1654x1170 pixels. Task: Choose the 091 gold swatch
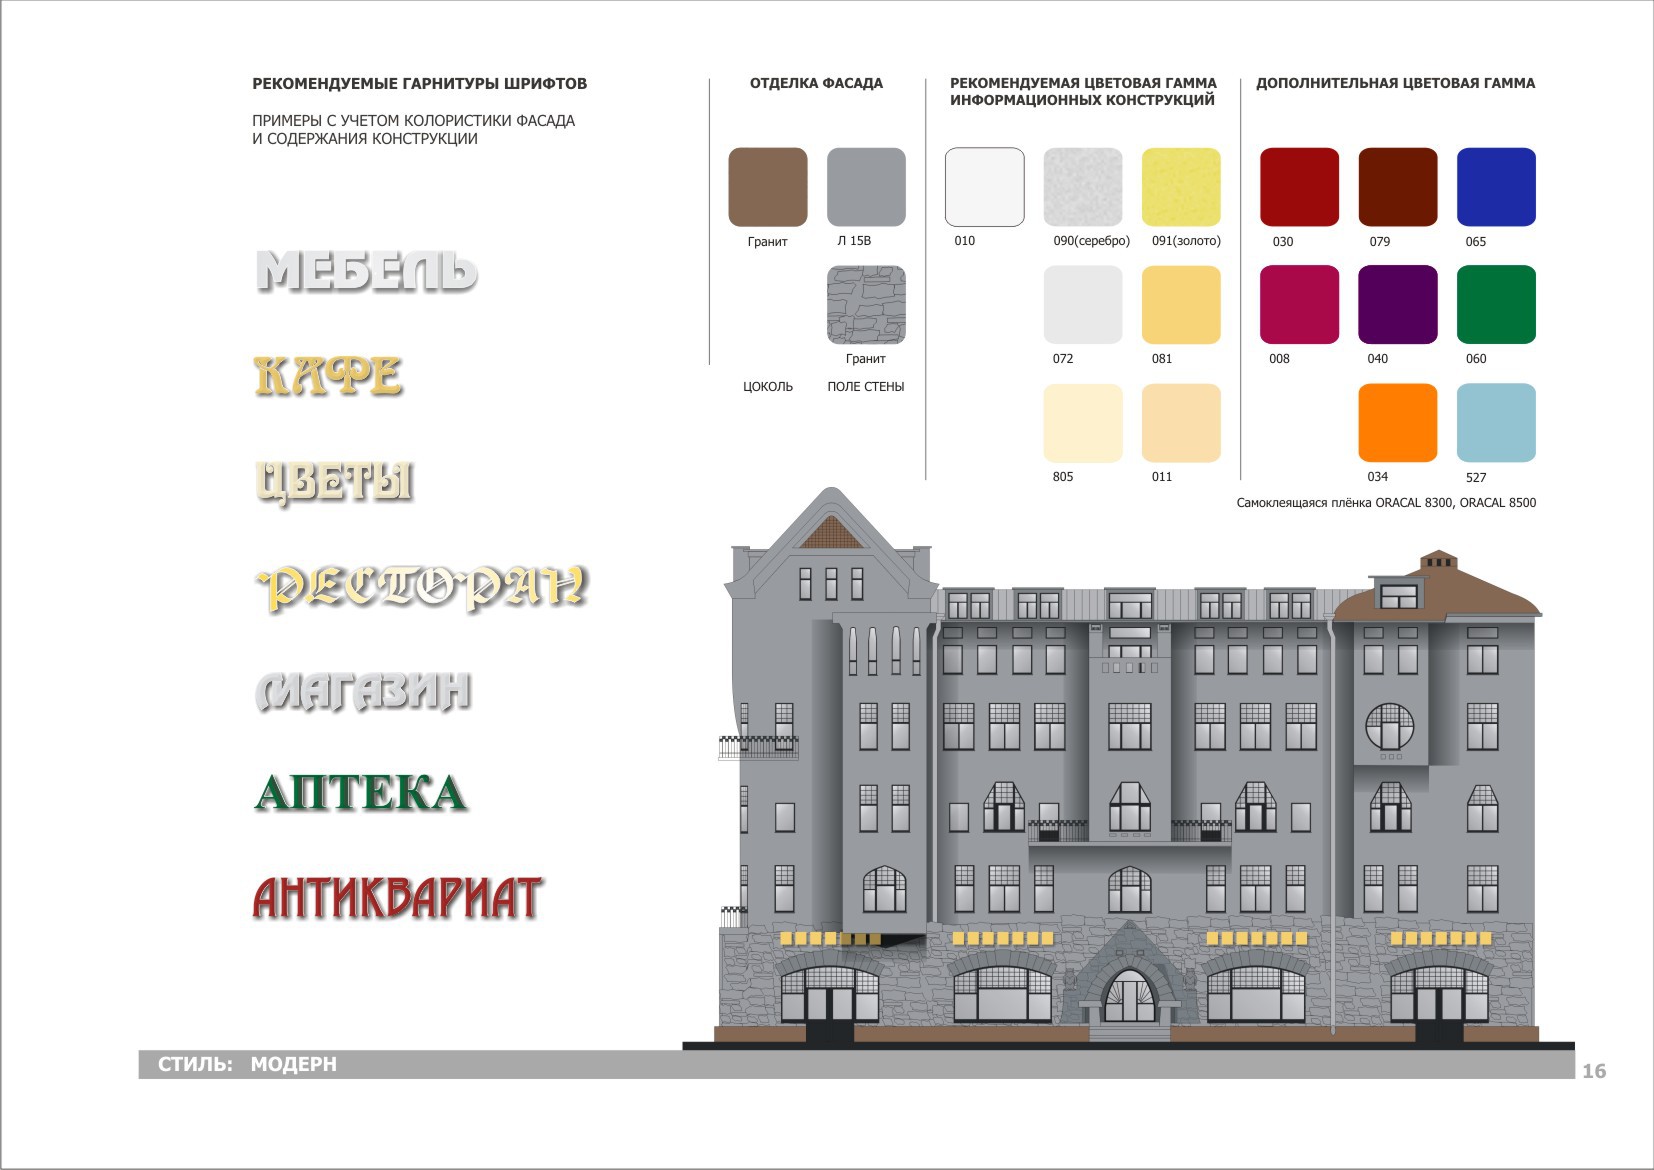(x=1181, y=187)
